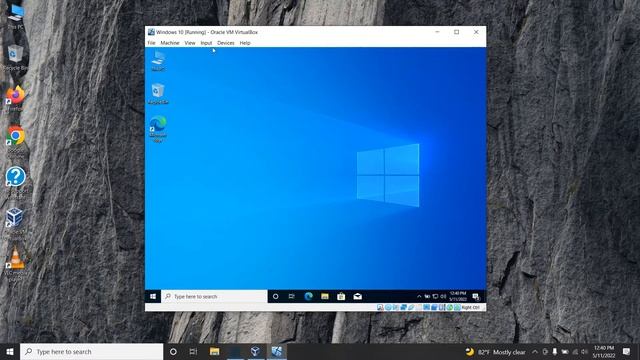Open Mail app in guest taskbar
Viewport: 640px width, 360px height.
pos(358,296)
